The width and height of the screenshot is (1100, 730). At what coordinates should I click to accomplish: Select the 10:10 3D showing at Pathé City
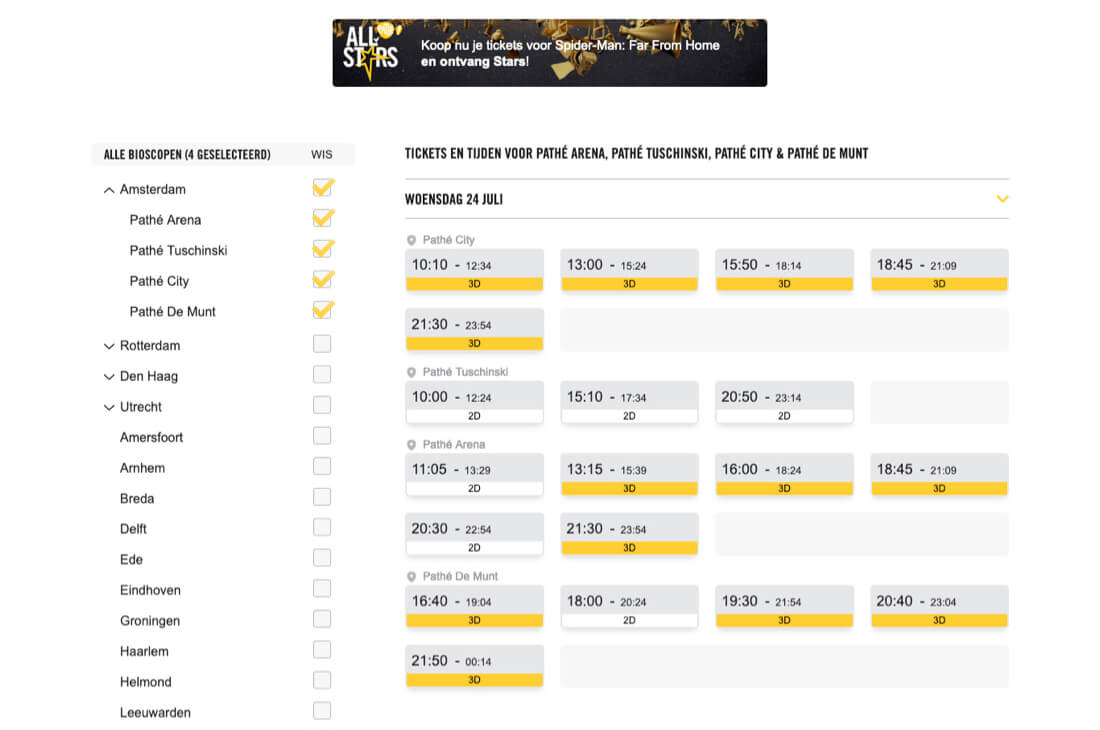pos(474,271)
